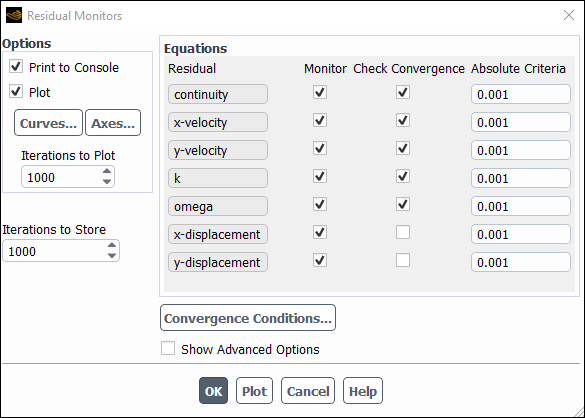Click the Plot button at bottom
Image resolution: width=585 pixels, height=418 pixels.
254,391
